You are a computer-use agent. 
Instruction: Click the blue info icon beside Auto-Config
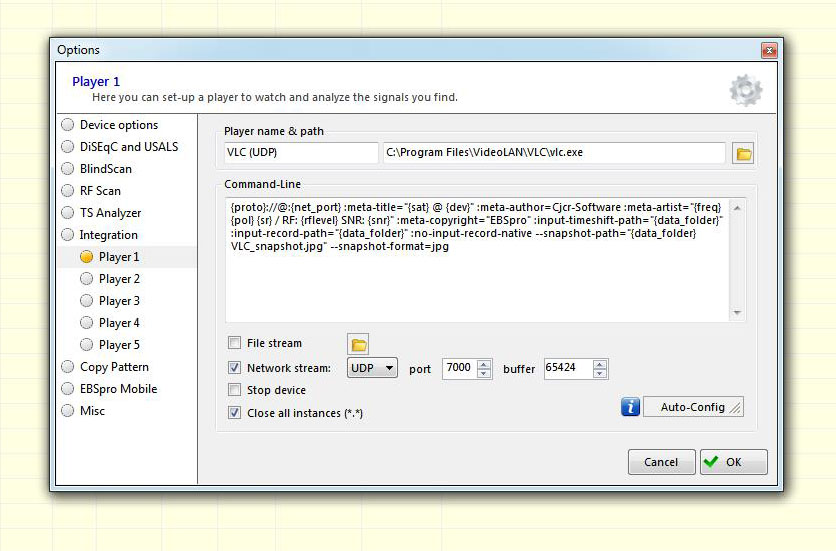[x=630, y=406]
